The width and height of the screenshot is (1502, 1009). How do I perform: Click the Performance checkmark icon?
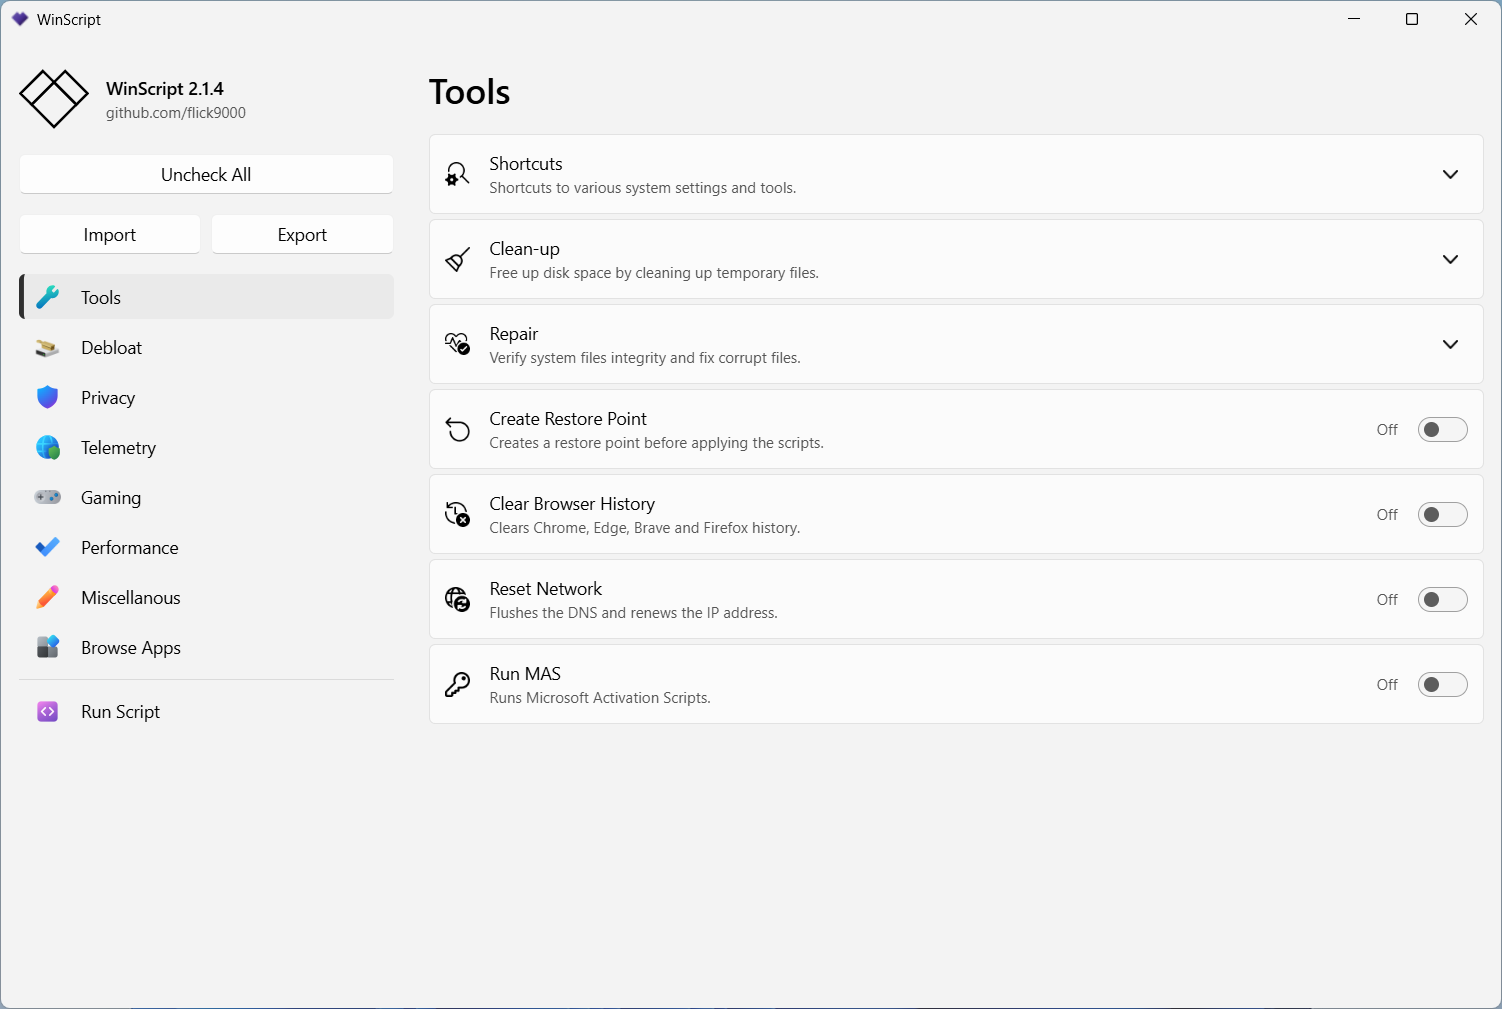pos(47,548)
